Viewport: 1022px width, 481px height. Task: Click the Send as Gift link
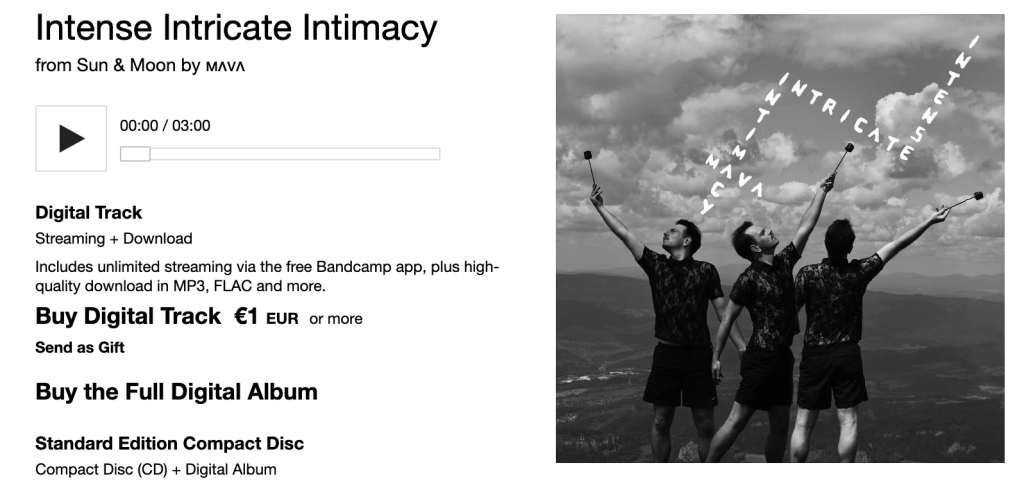[x=80, y=347]
